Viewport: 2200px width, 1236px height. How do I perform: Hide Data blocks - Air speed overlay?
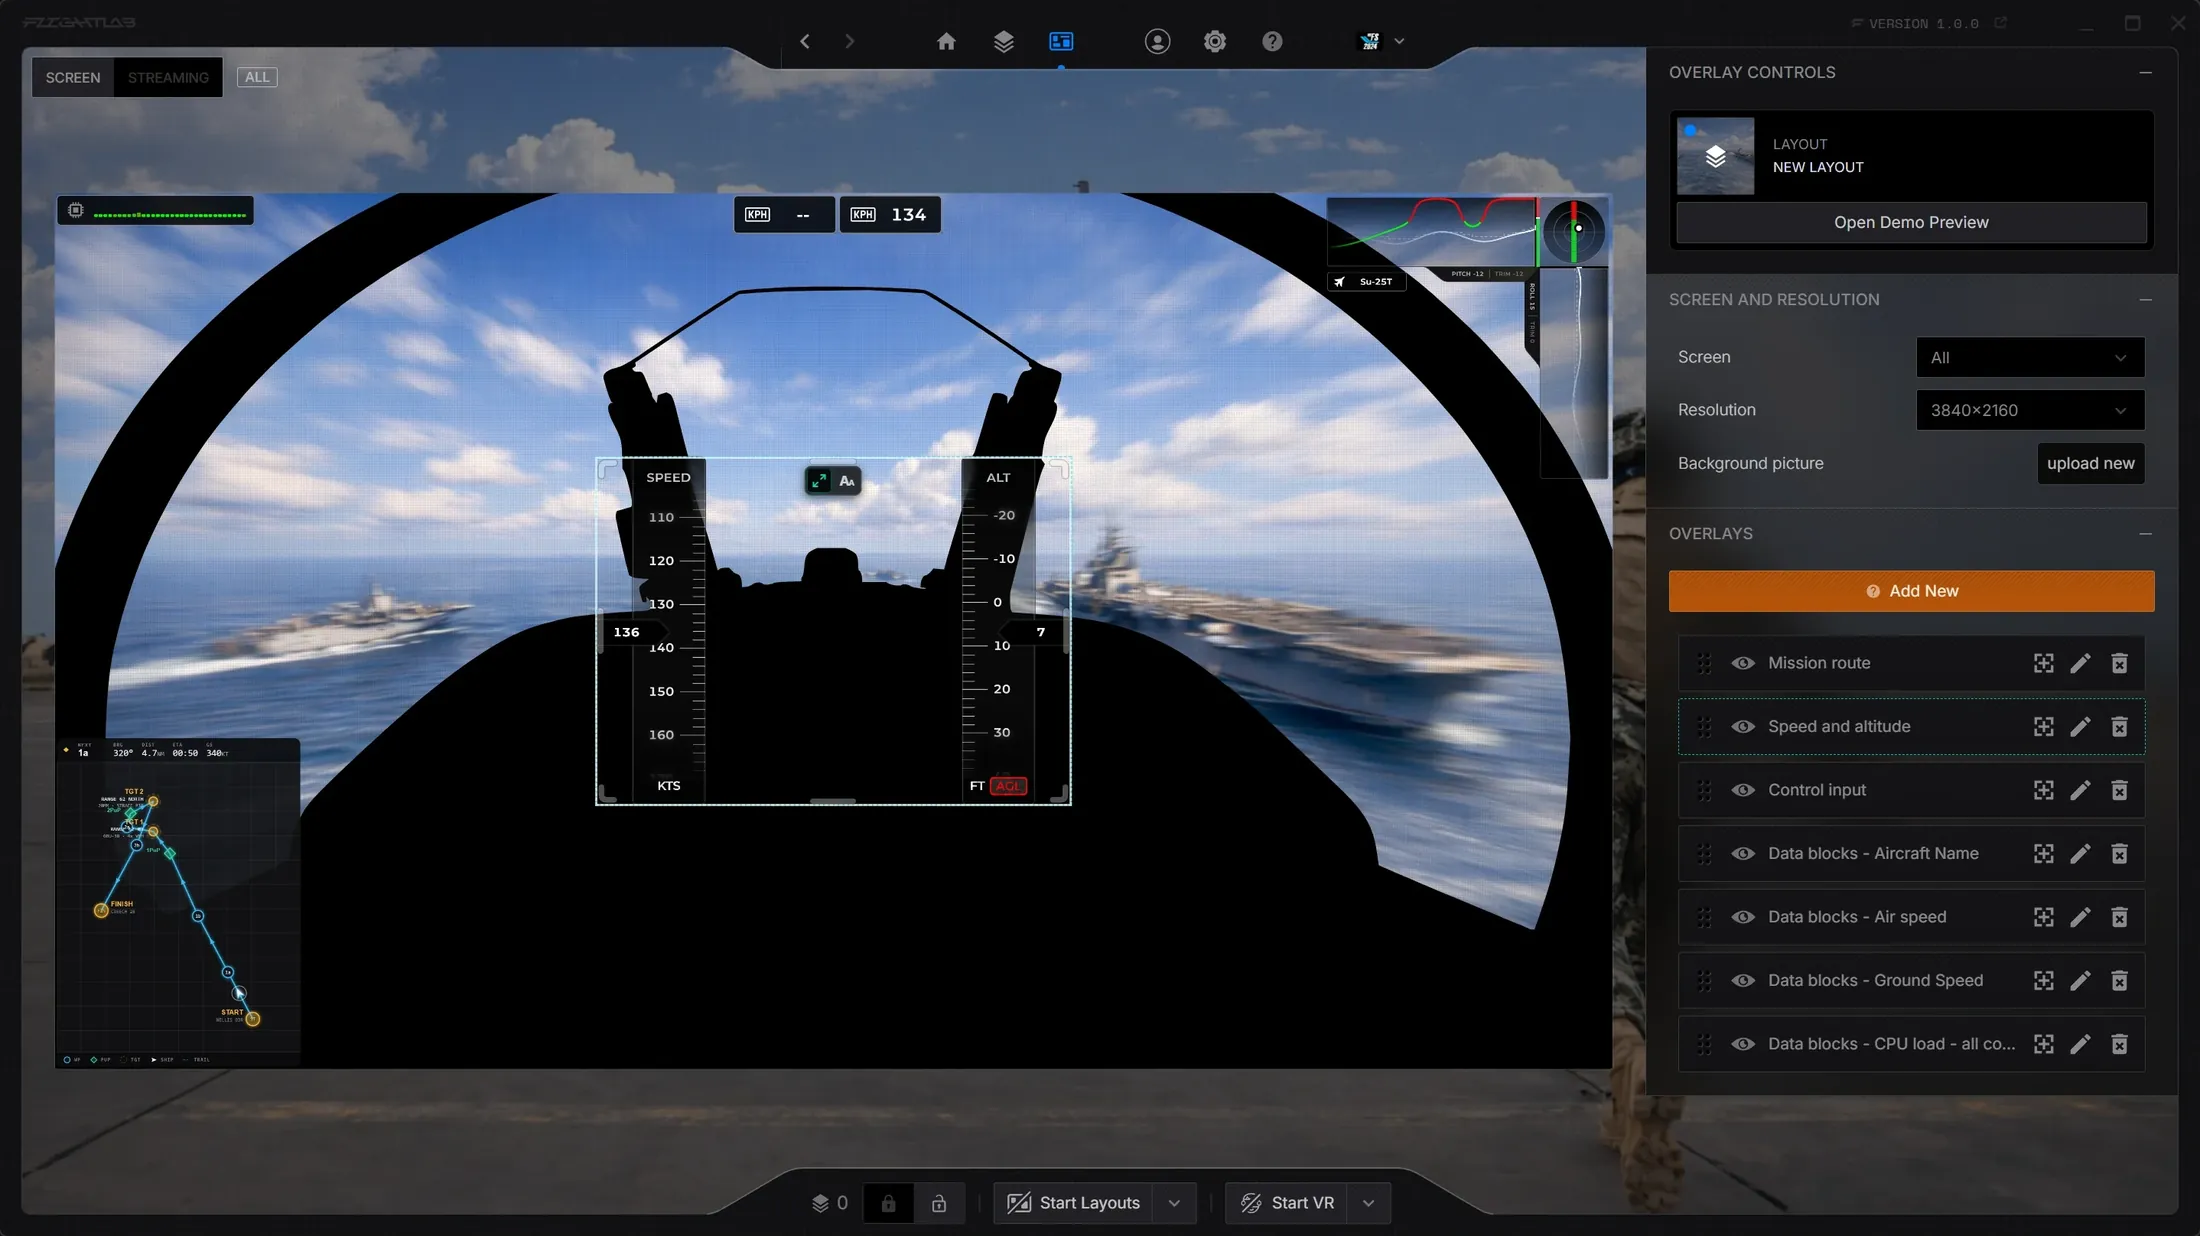[1743, 917]
